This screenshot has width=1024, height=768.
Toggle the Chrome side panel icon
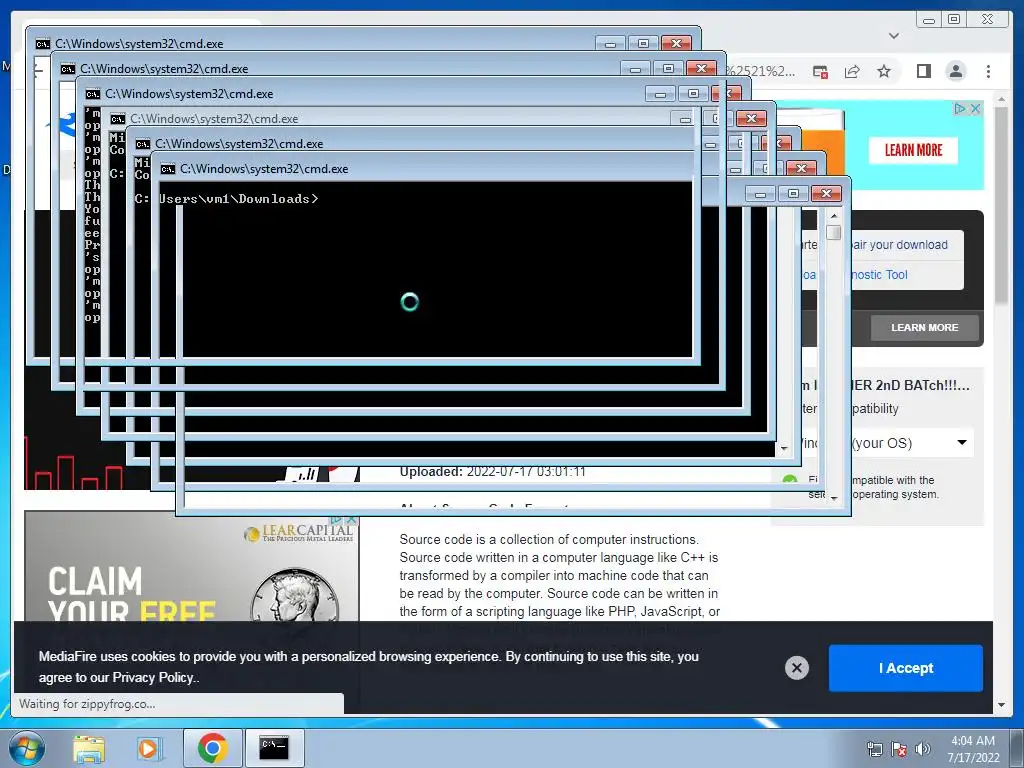click(923, 71)
